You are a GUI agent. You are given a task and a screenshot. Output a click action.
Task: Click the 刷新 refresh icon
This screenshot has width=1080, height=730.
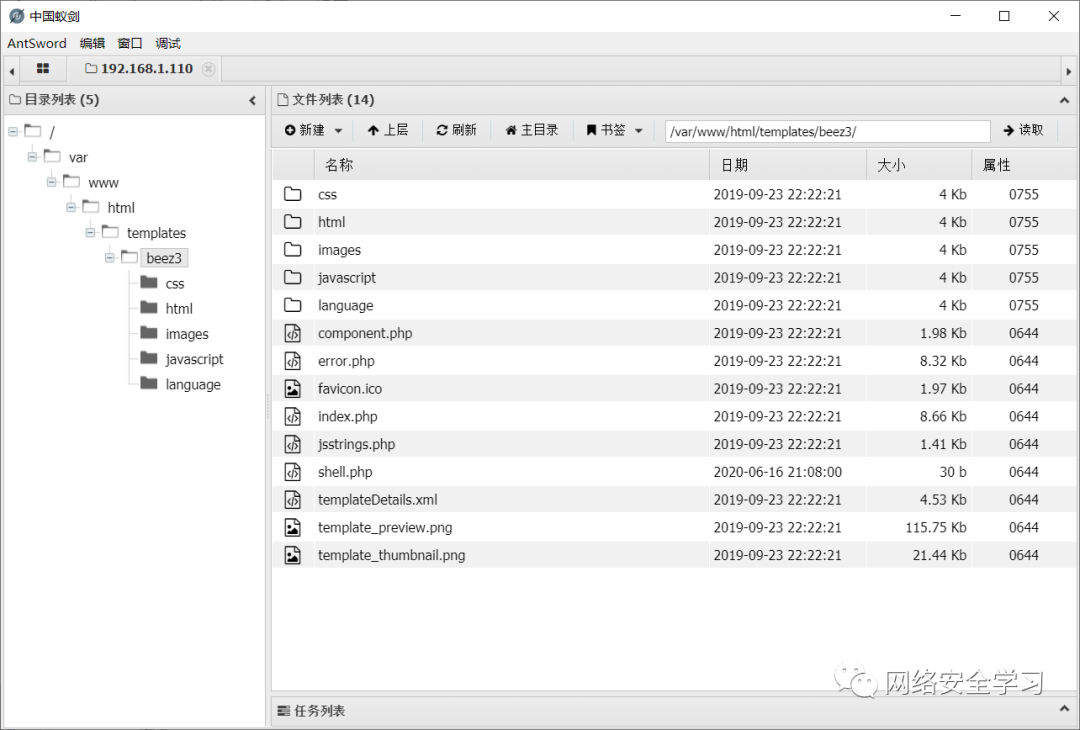[x=441, y=130]
